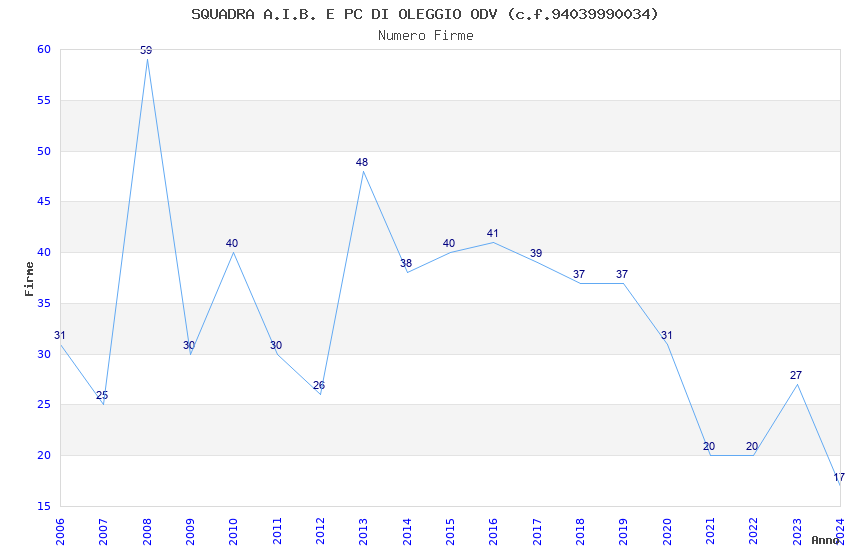Pick the data label 40 for year 2015

coord(449,243)
